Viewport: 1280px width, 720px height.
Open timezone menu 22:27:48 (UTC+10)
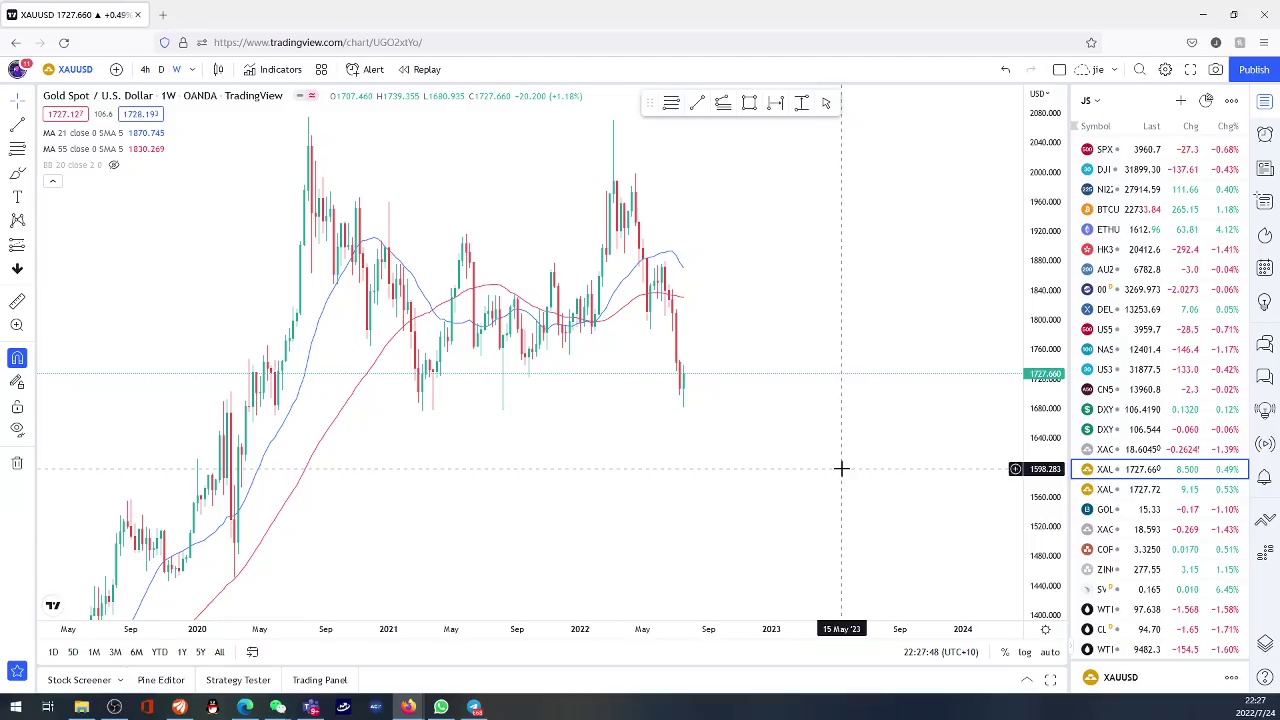coord(941,652)
